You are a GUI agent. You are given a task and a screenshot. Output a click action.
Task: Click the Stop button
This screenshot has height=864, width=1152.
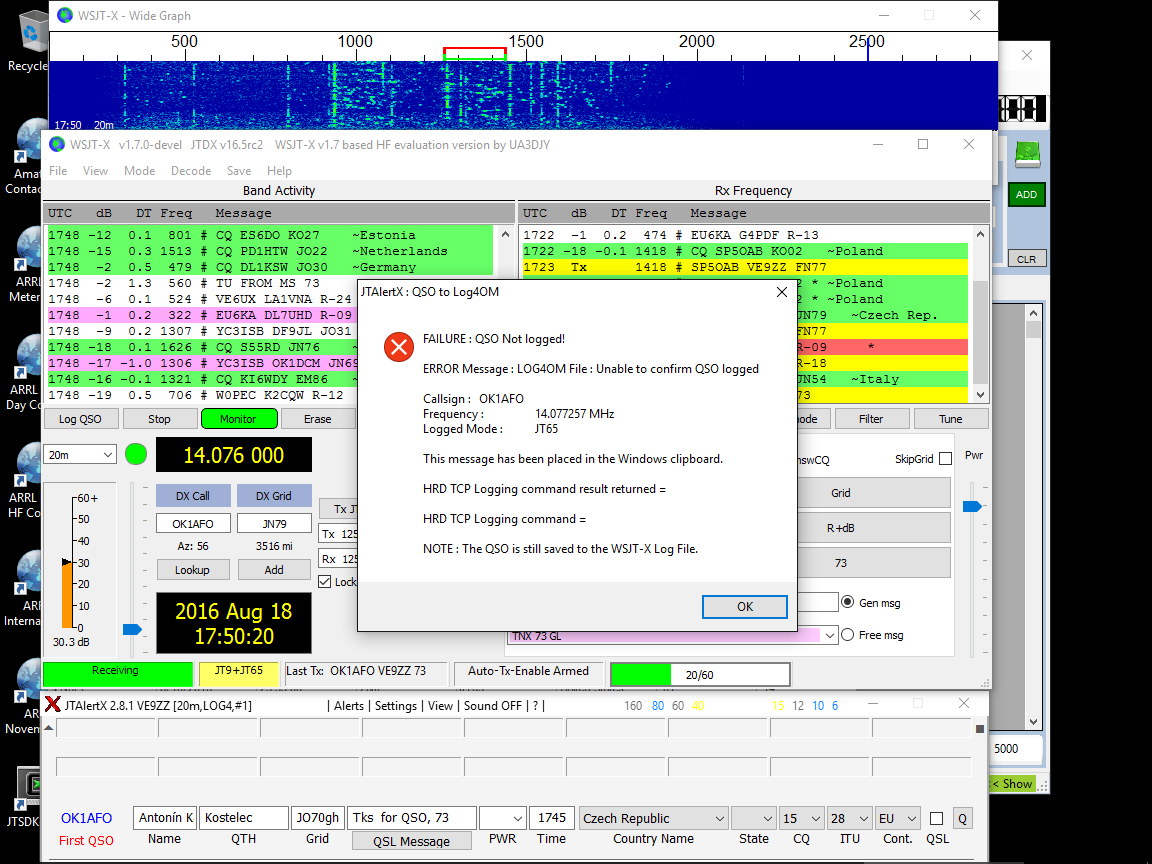point(159,419)
